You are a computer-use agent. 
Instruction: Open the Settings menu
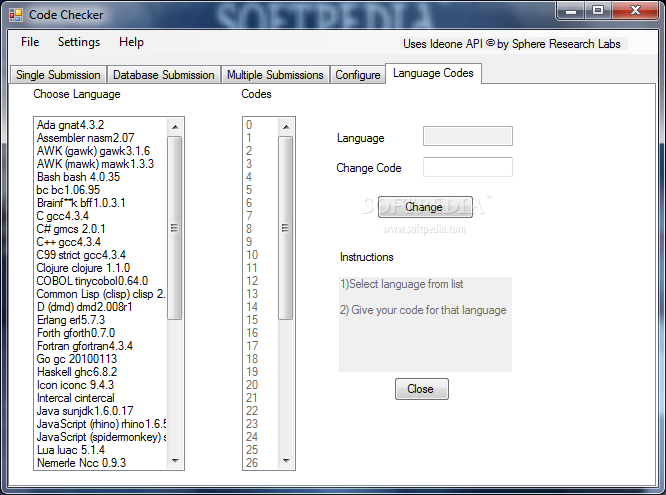click(79, 42)
